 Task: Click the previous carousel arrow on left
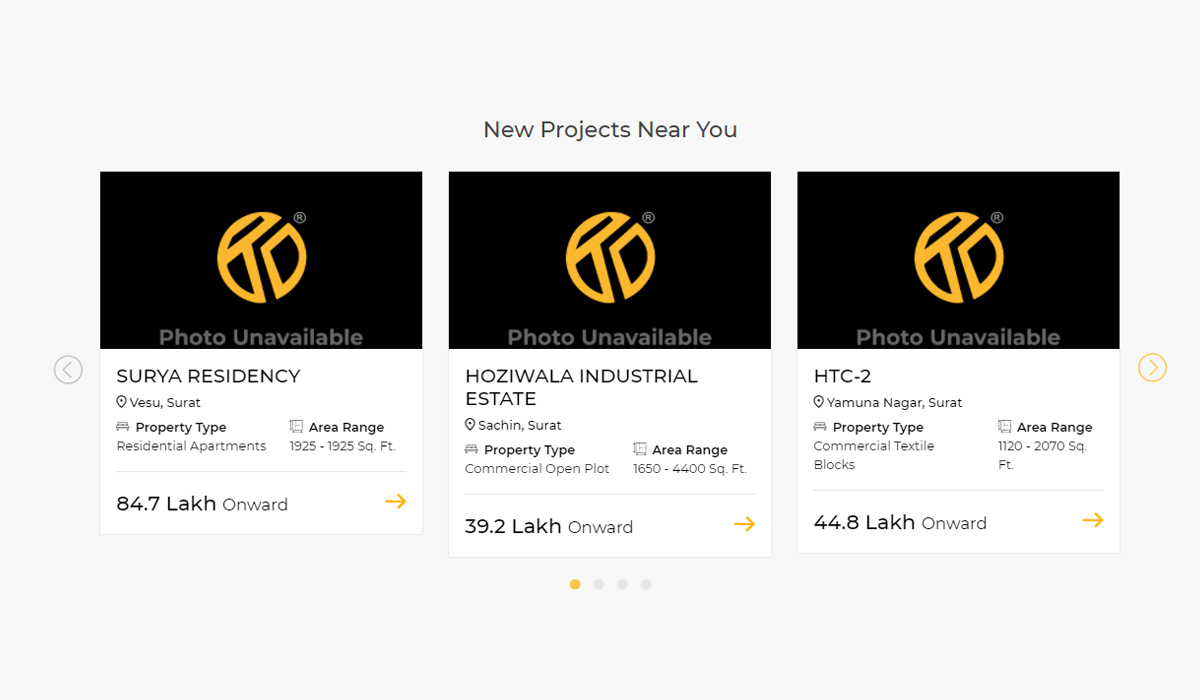pyautogui.click(x=68, y=369)
